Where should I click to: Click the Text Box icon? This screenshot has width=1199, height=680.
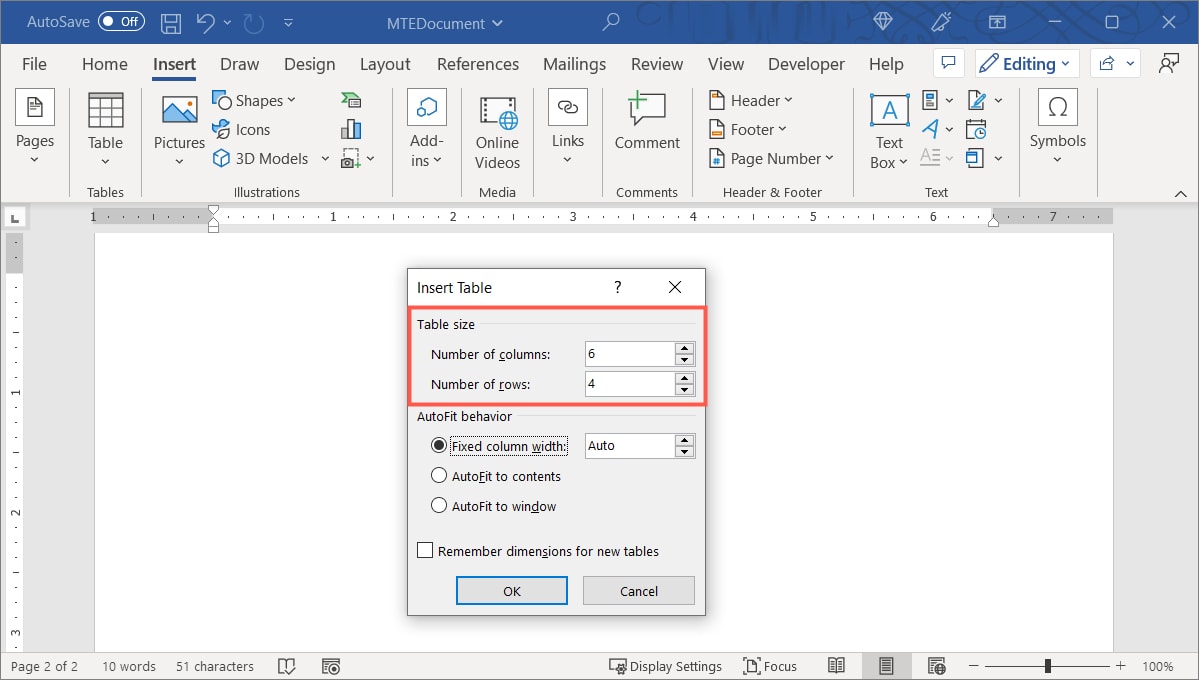point(889,112)
